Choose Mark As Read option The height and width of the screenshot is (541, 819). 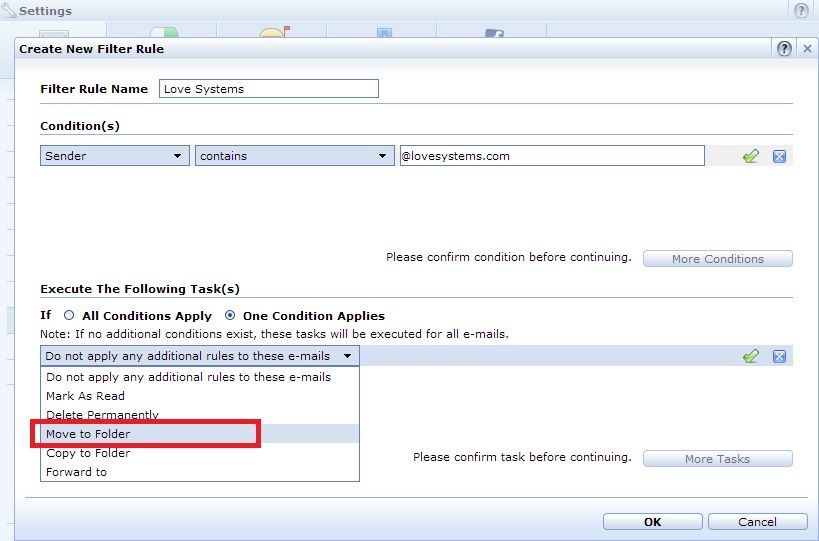[x=200, y=396]
